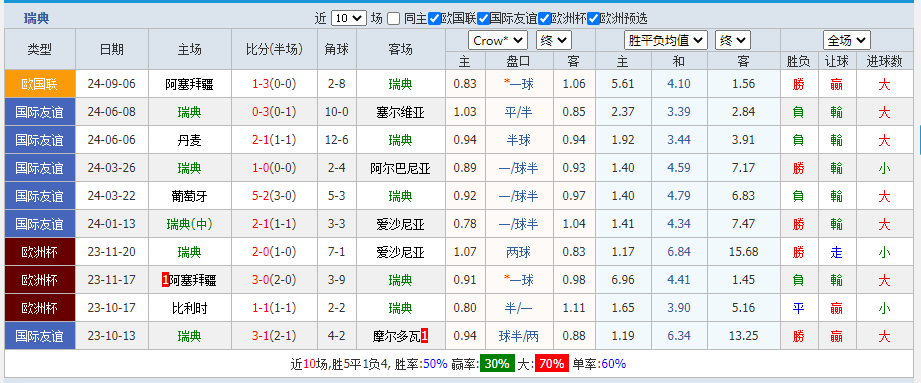Click the 平 result in 23-10-17 row
Screen dimensions: 921x383
(x=798, y=308)
